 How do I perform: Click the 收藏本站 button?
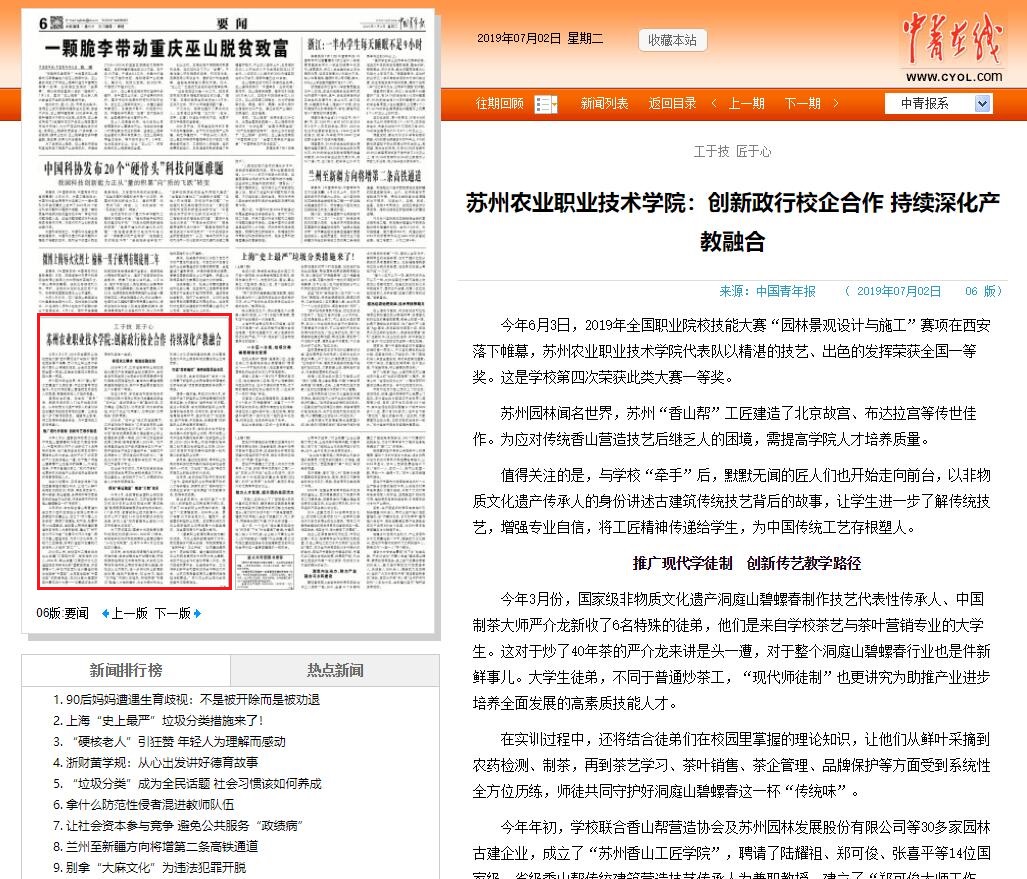[672, 40]
